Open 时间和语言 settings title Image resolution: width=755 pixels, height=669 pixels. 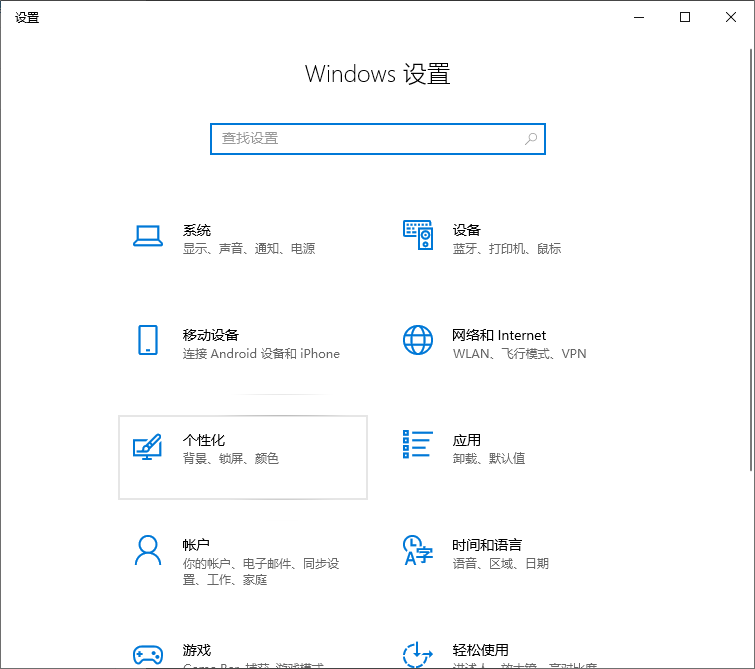tap(487, 545)
